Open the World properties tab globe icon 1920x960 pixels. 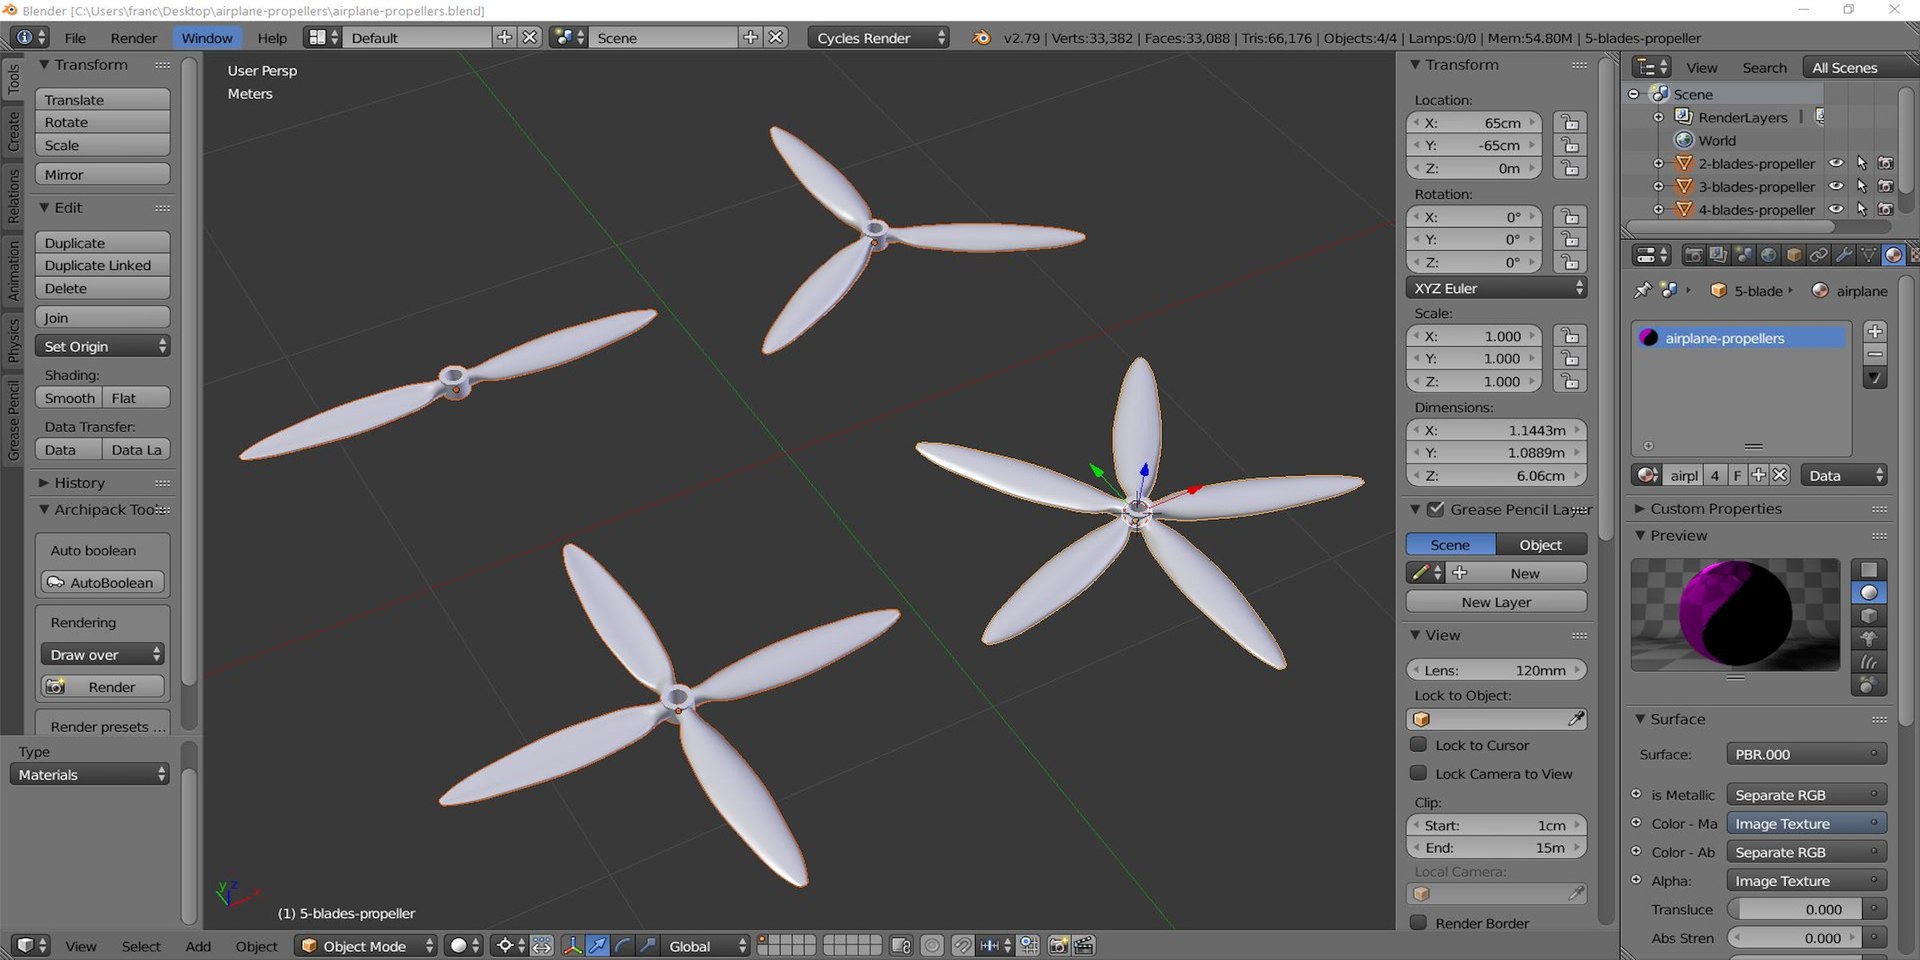tap(1768, 255)
